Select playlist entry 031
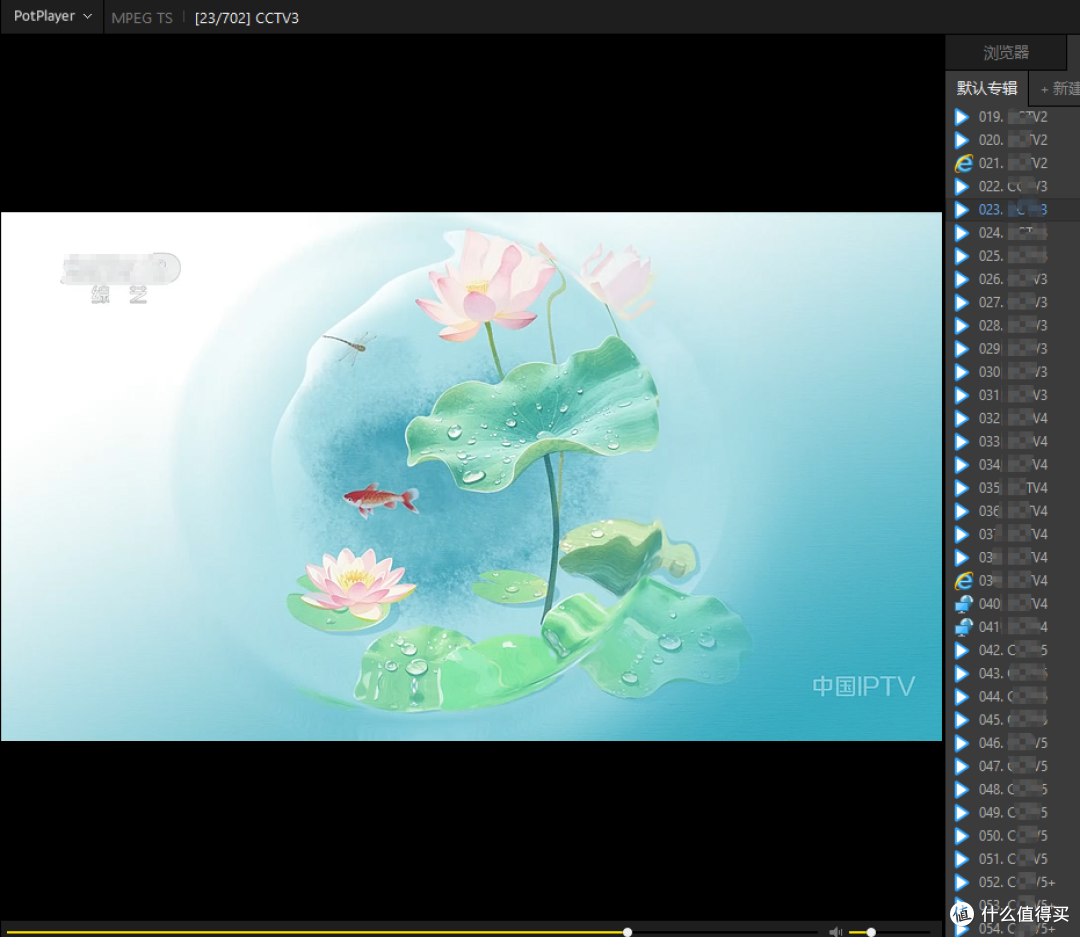This screenshot has height=937, width=1080. [1013, 395]
